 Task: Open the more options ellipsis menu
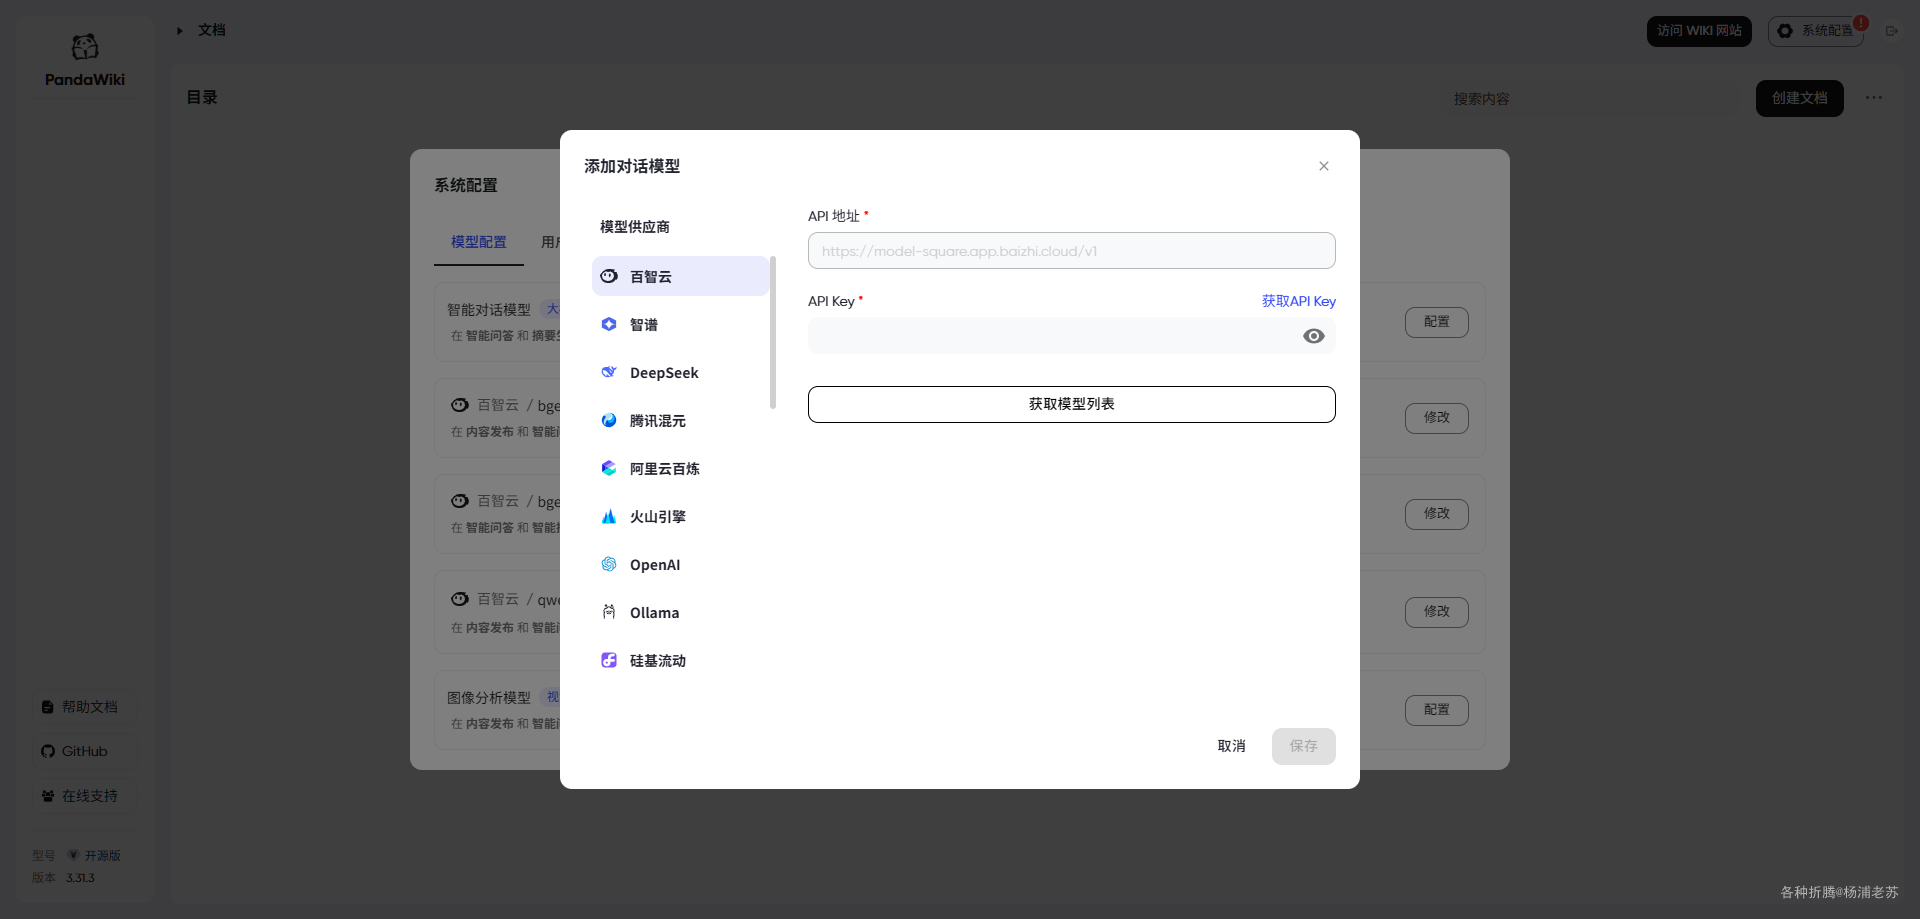pyautogui.click(x=1874, y=98)
